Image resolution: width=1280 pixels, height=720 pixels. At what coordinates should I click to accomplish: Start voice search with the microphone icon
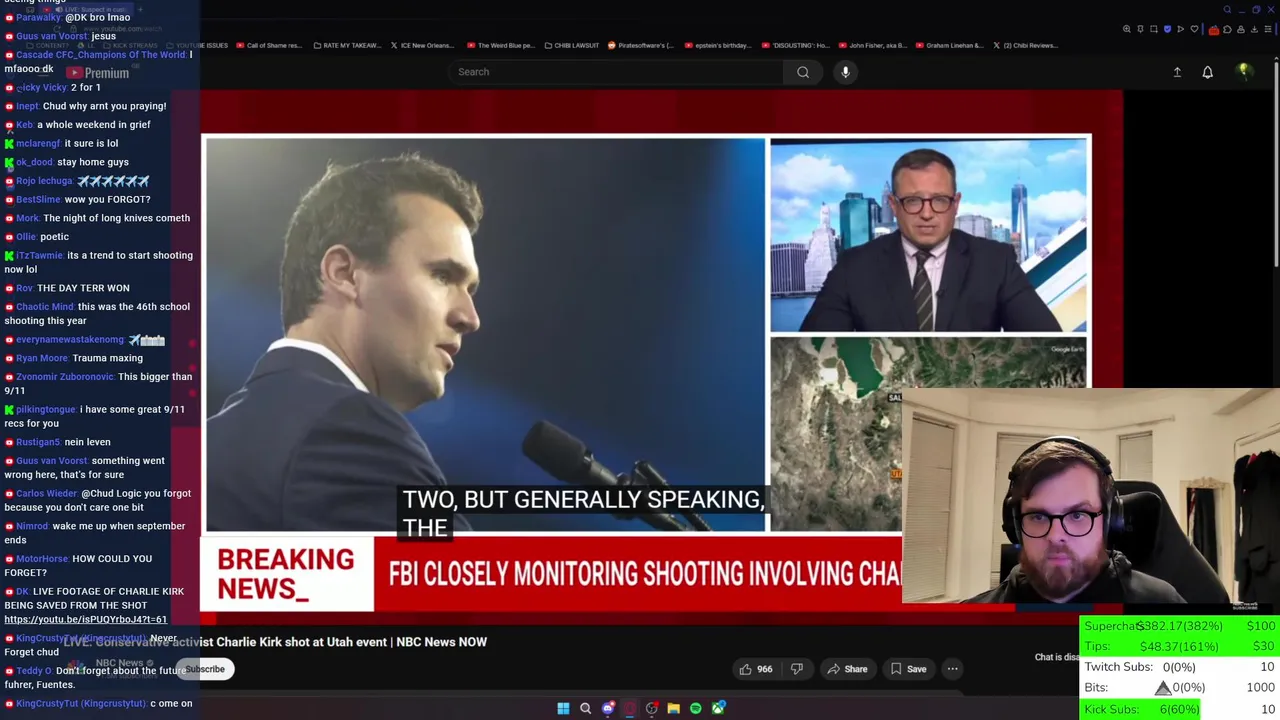pyautogui.click(x=845, y=72)
